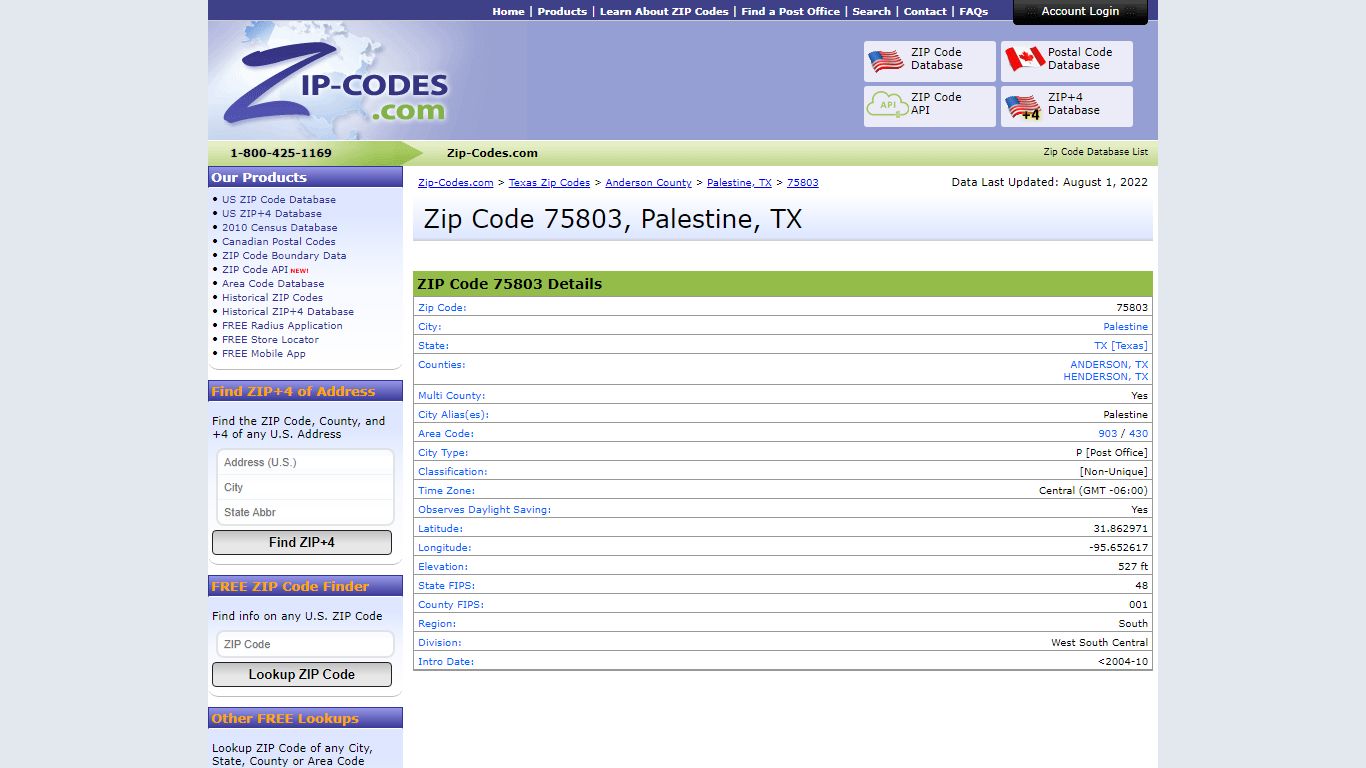Open FREE Radius Application link
The image size is (1366, 768).
click(282, 326)
